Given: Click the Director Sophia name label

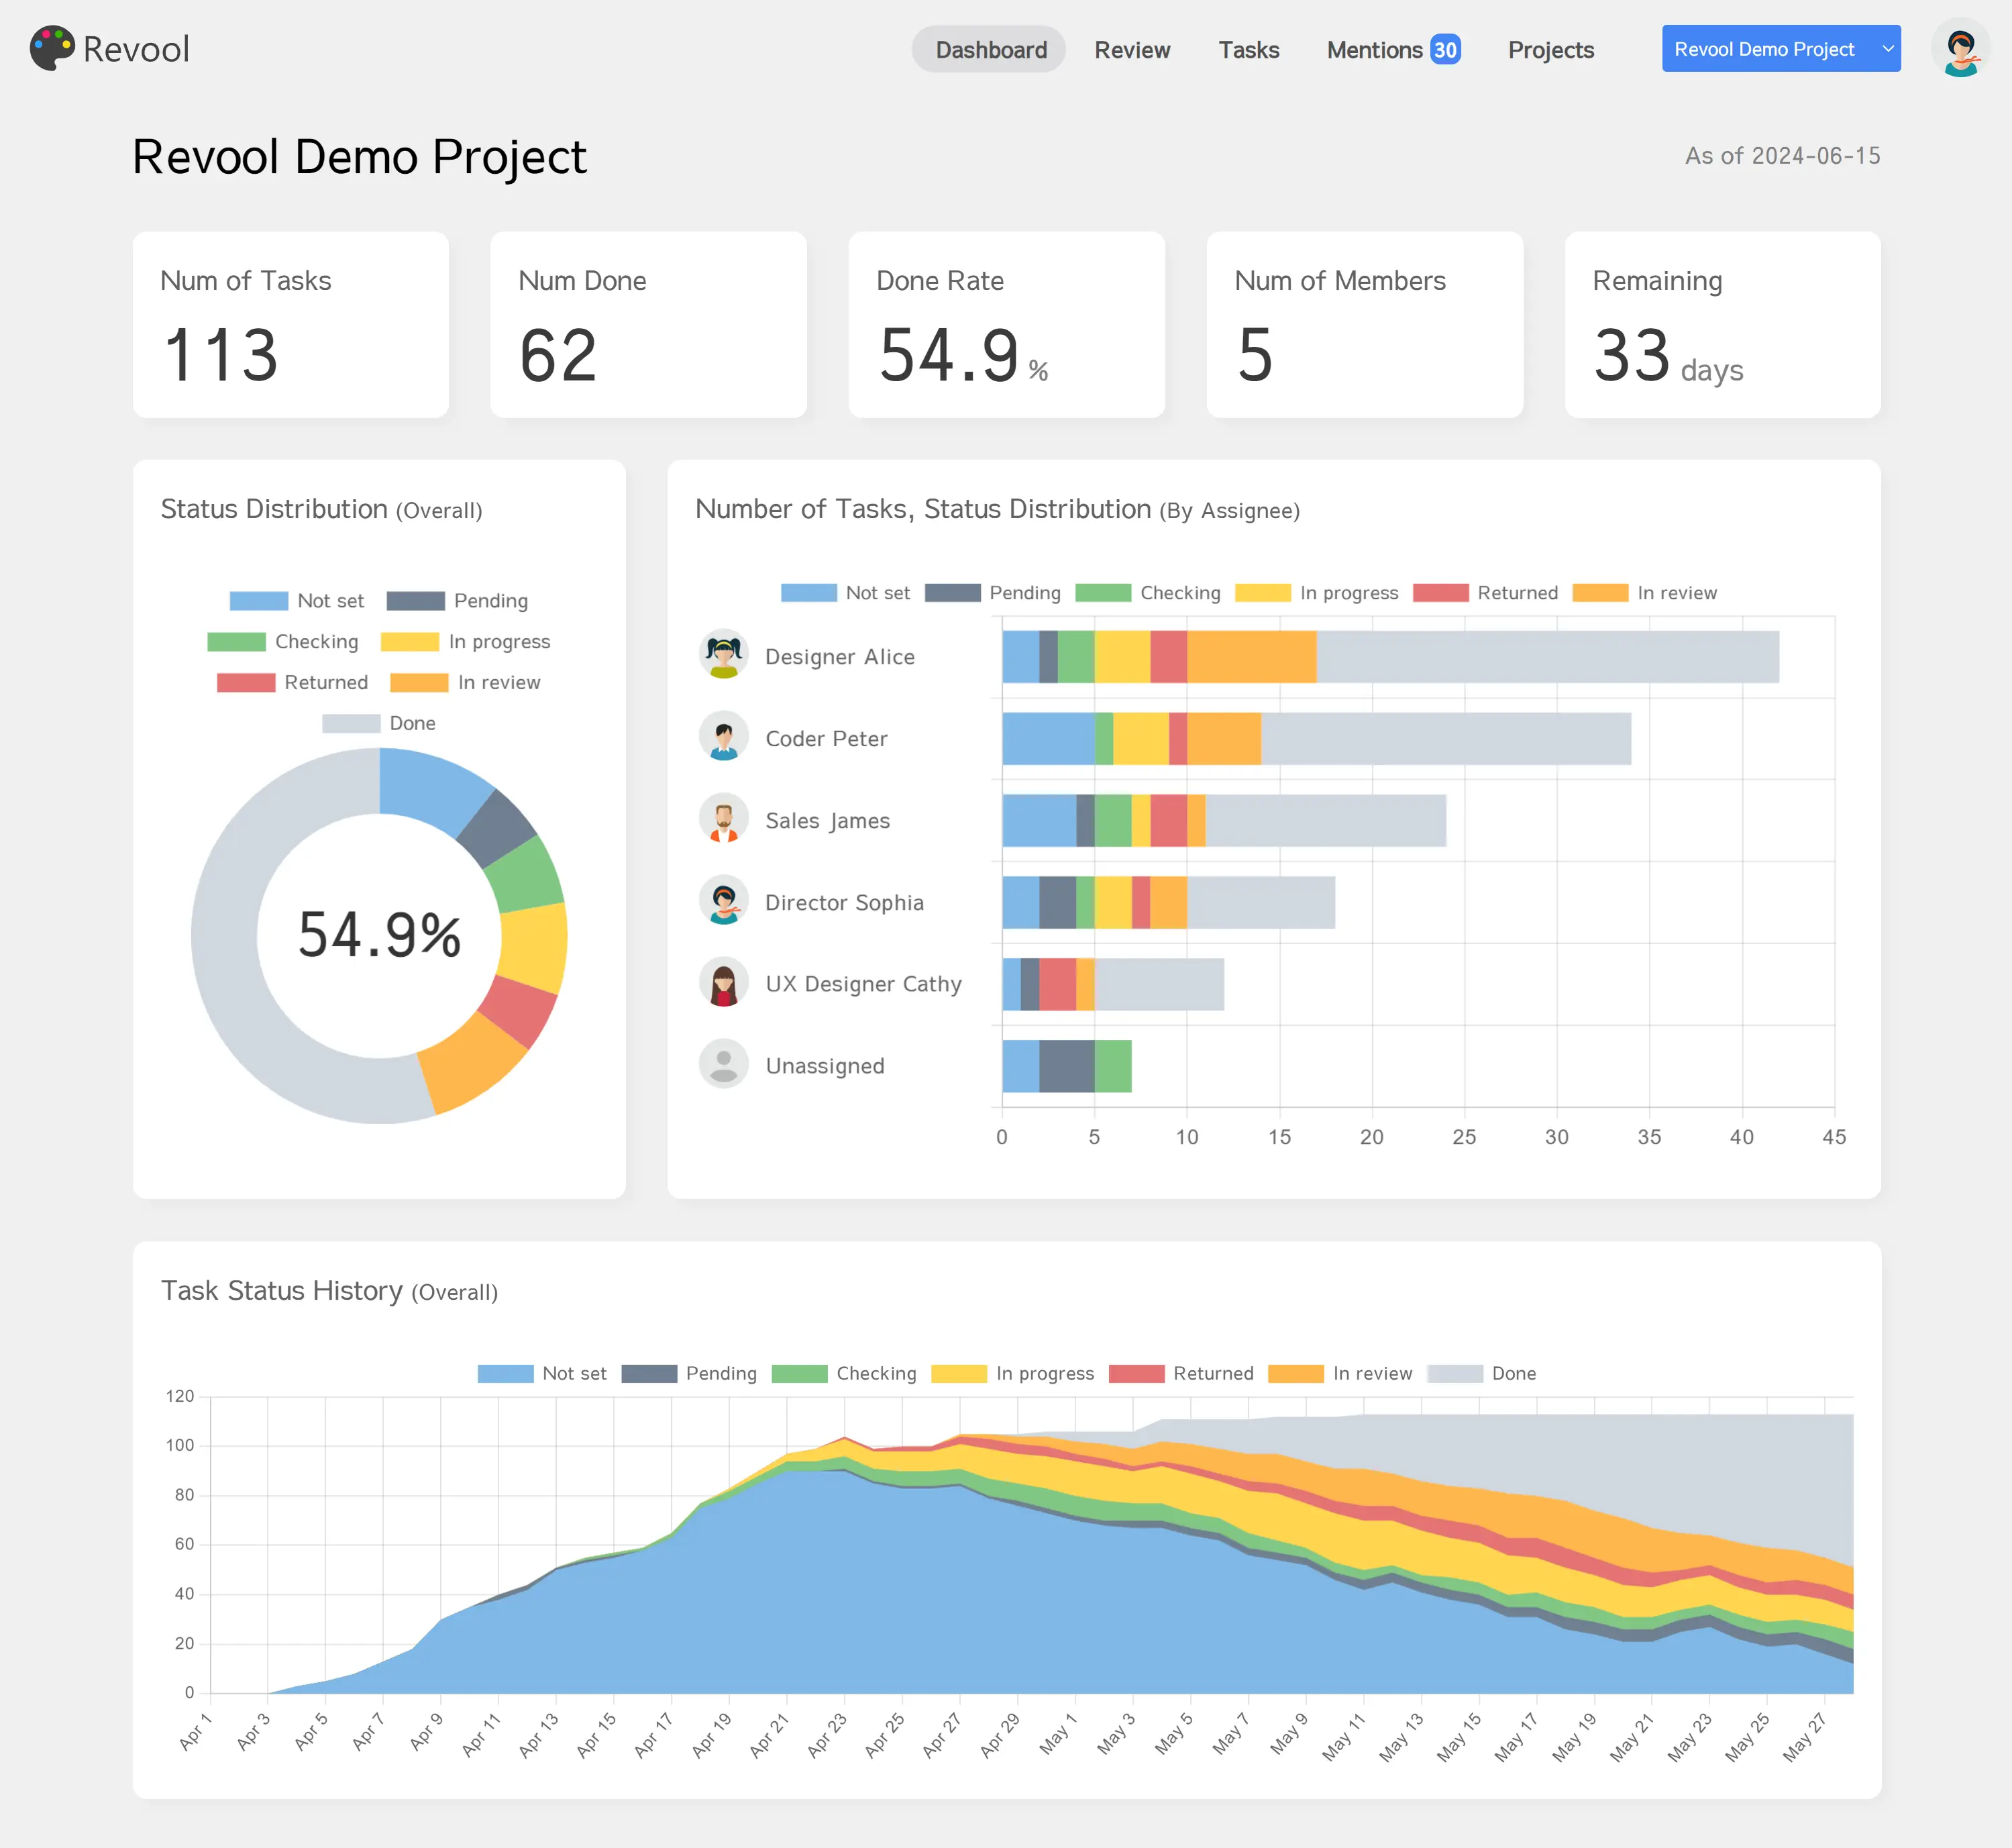Looking at the screenshot, I should [844, 903].
